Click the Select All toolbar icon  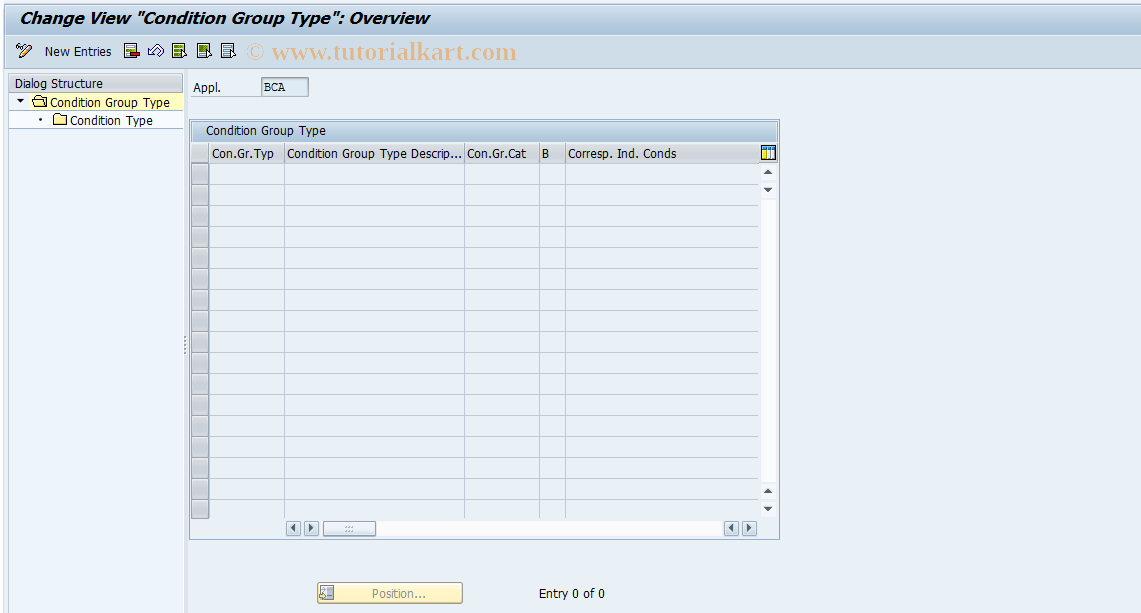coord(180,51)
